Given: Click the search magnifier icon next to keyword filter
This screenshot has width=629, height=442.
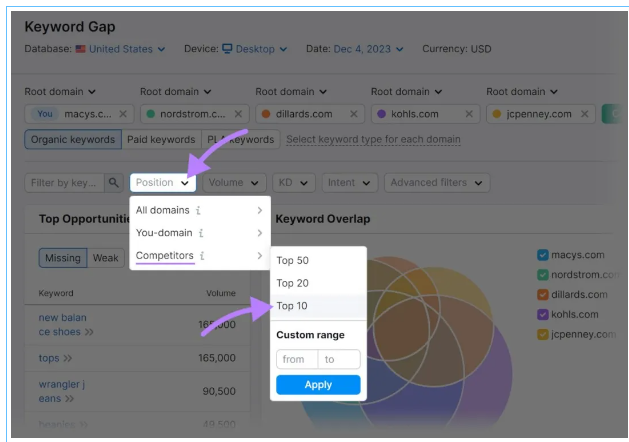Looking at the screenshot, I should tap(114, 183).
